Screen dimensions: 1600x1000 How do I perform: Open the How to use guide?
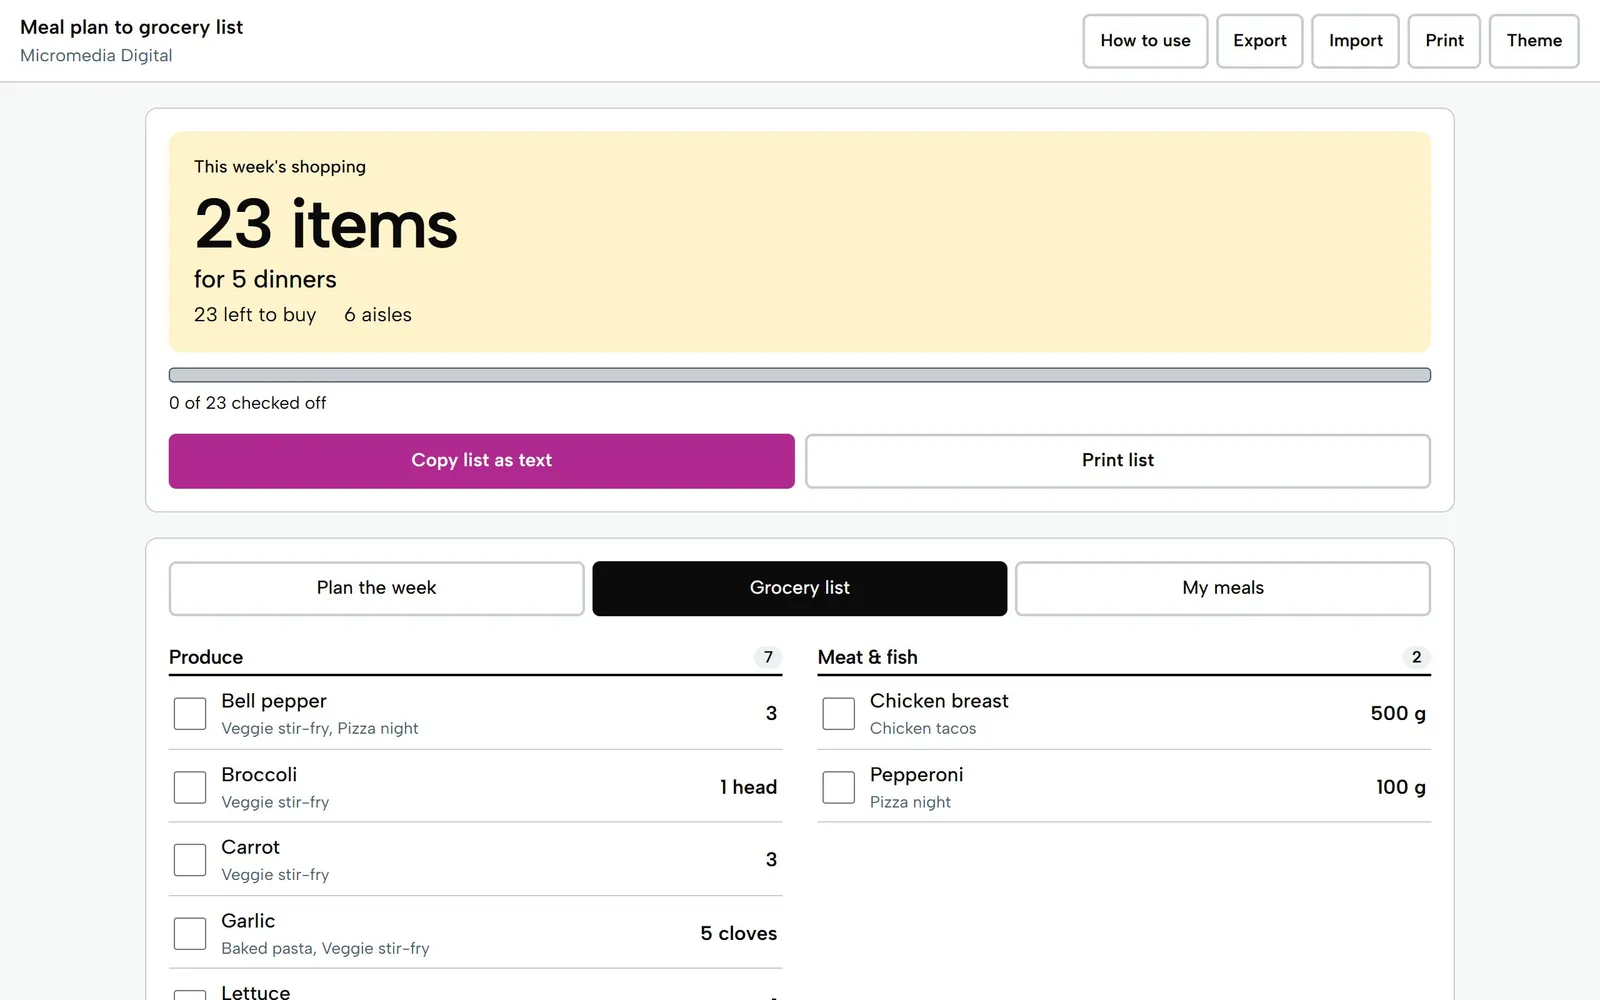pos(1145,41)
